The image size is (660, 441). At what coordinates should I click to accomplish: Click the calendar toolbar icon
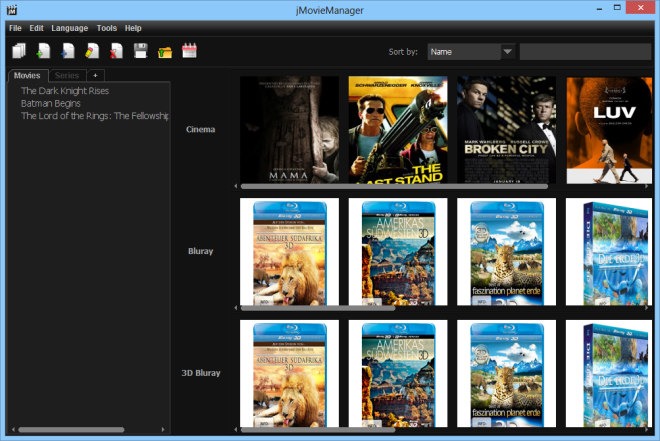189,51
